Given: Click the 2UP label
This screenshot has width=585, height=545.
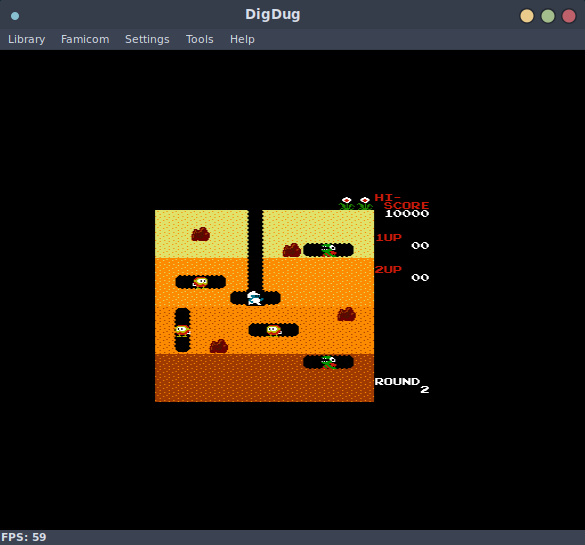Looking at the screenshot, I should pyautogui.click(x=388, y=269).
